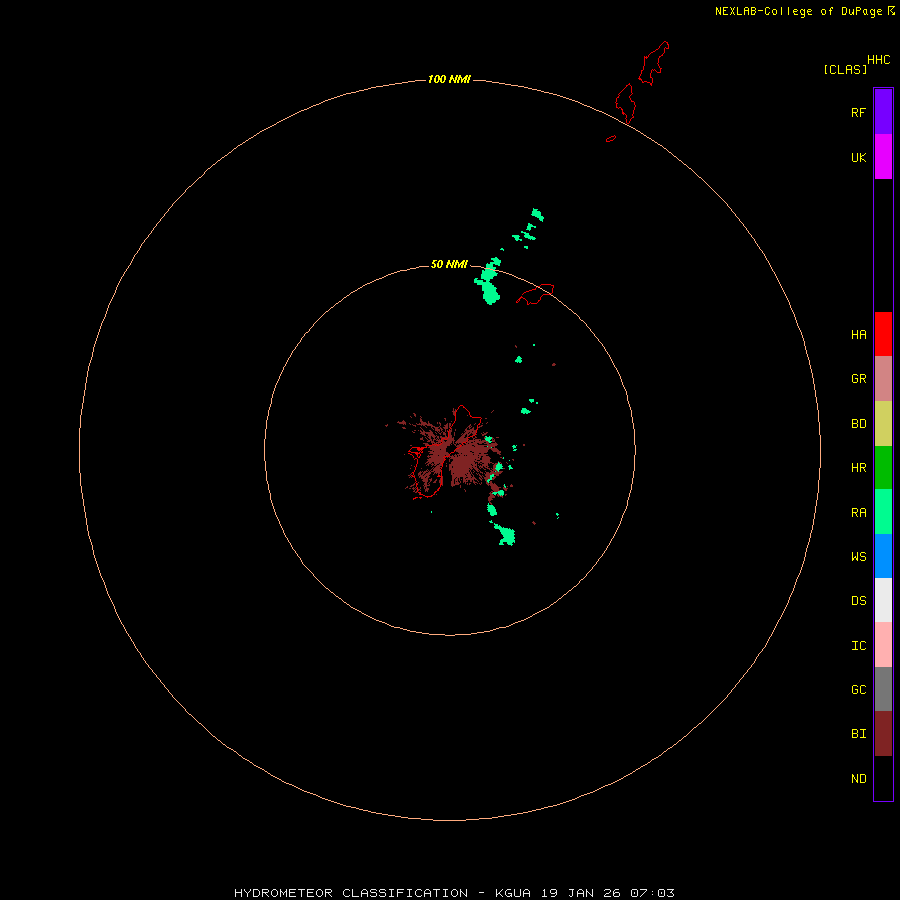Image resolution: width=900 pixels, height=900 pixels.
Task: Click the HA red legend swatch
Action: point(883,334)
